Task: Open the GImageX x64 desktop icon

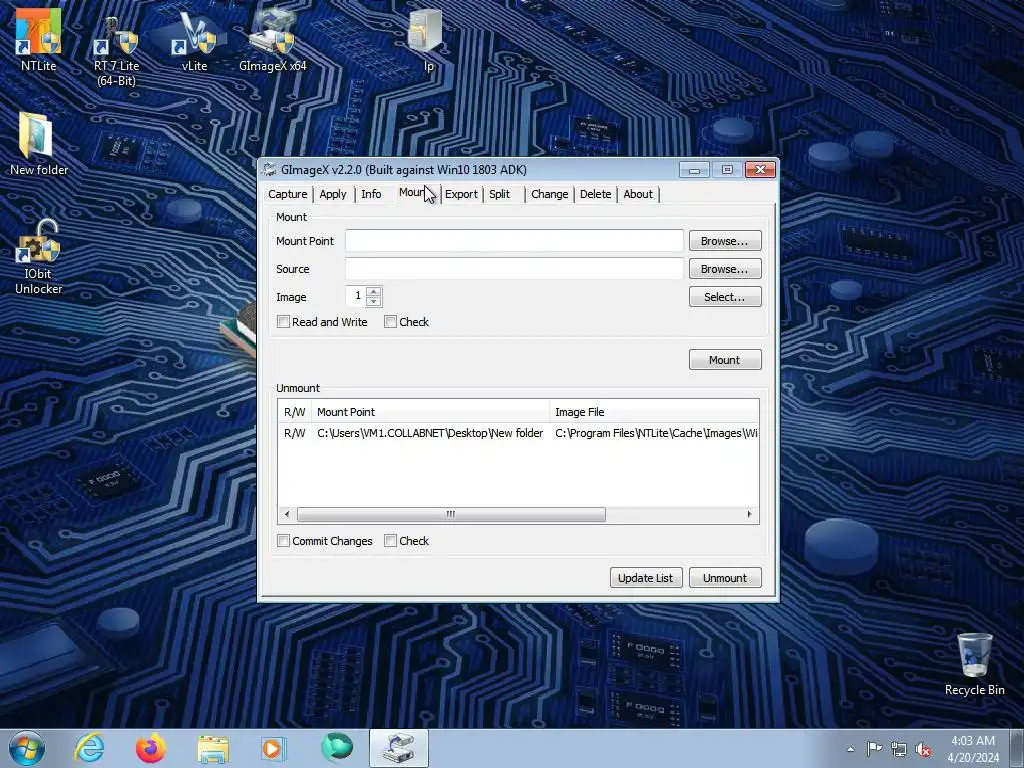Action: click(272, 39)
